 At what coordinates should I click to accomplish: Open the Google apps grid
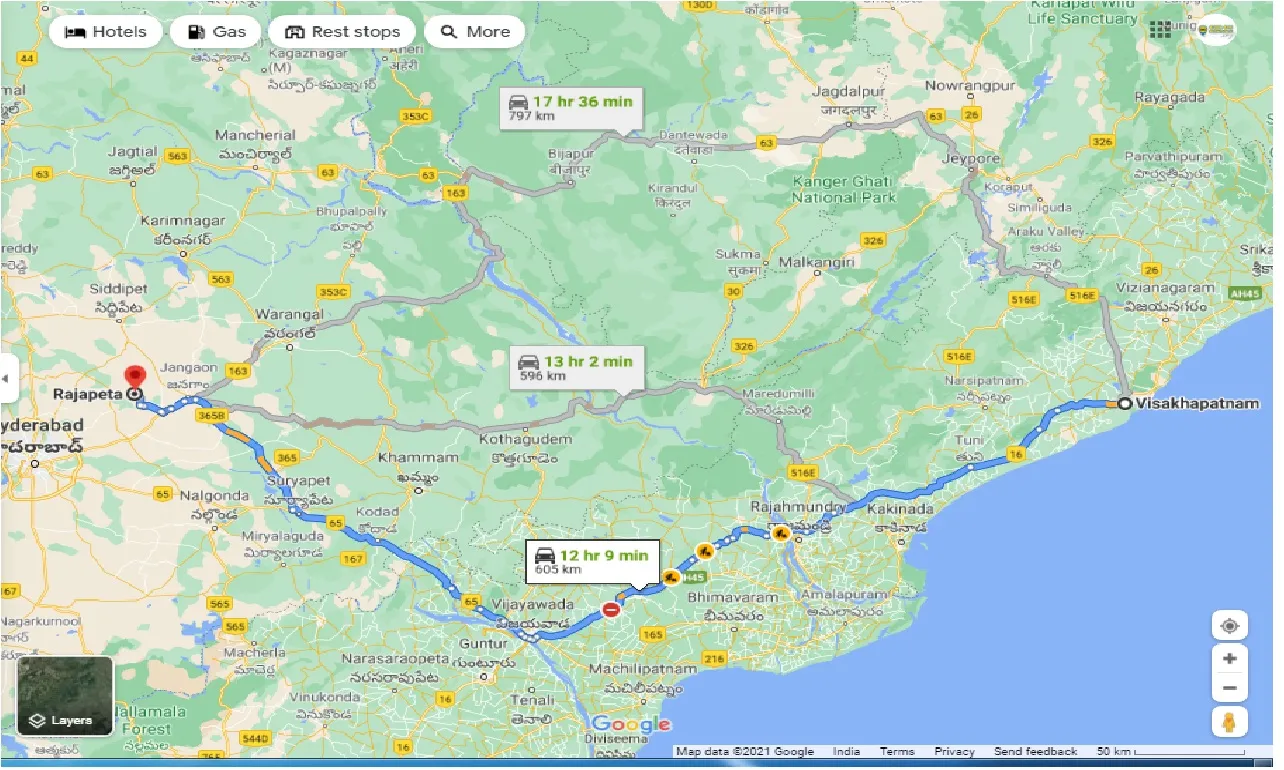tap(1160, 30)
